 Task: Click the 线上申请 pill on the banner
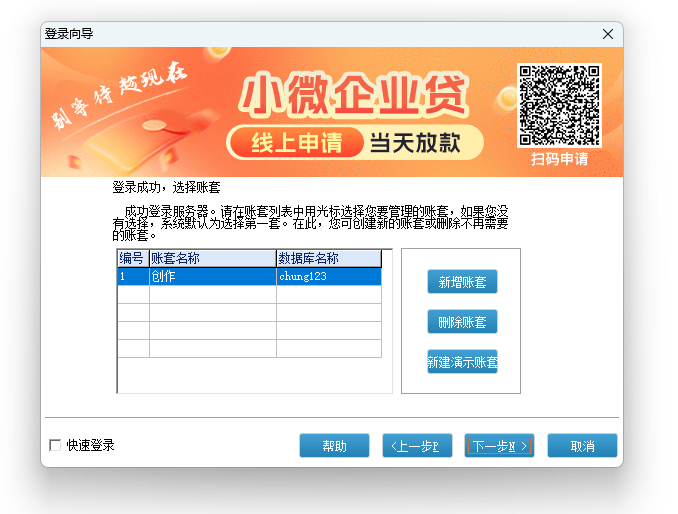tap(295, 143)
